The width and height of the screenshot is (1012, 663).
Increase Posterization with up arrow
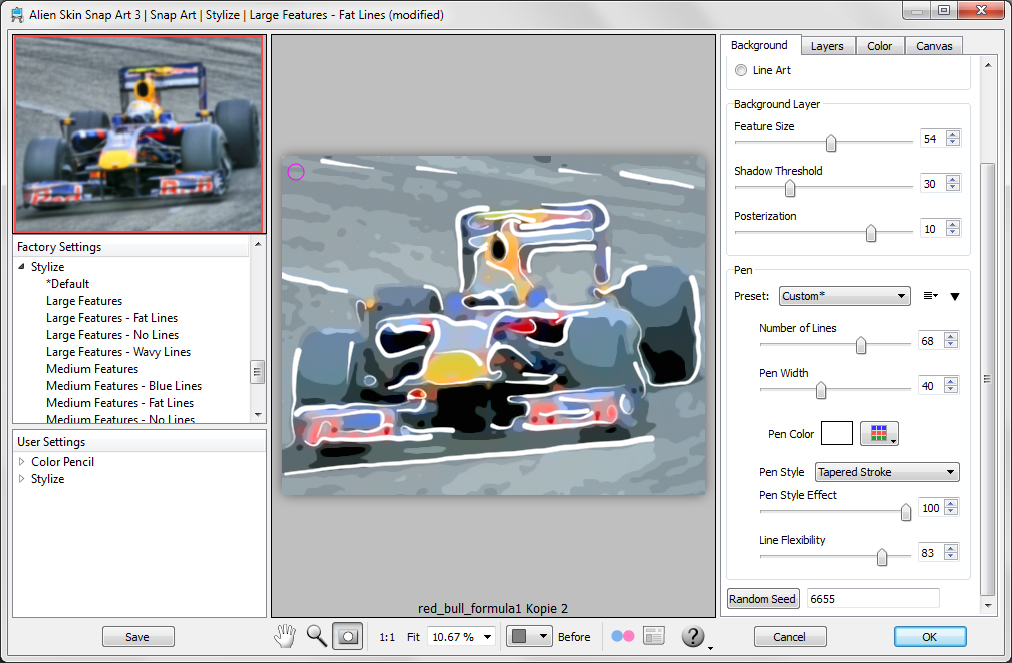953,224
